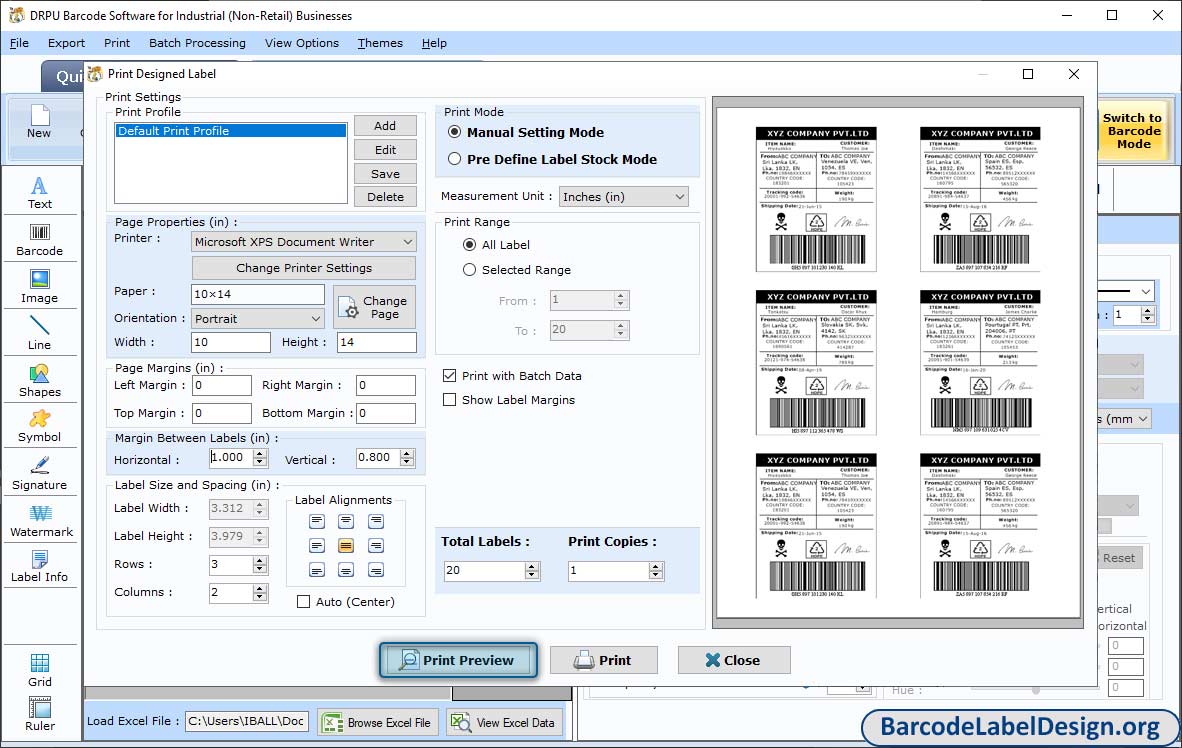Select the Text tool in sidebar
Viewport: 1182px width, 748px height.
click(39, 193)
